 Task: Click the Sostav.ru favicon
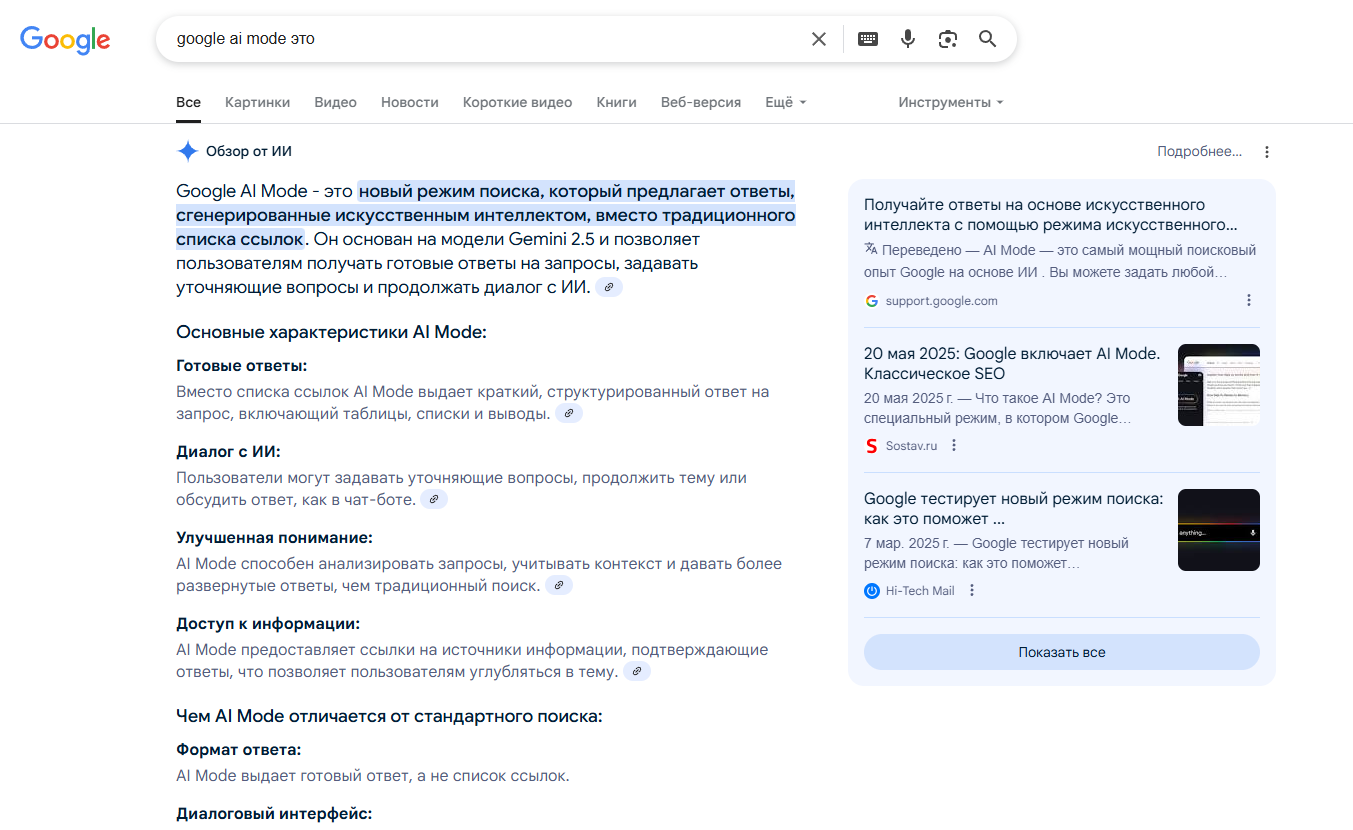click(x=872, y=445)
